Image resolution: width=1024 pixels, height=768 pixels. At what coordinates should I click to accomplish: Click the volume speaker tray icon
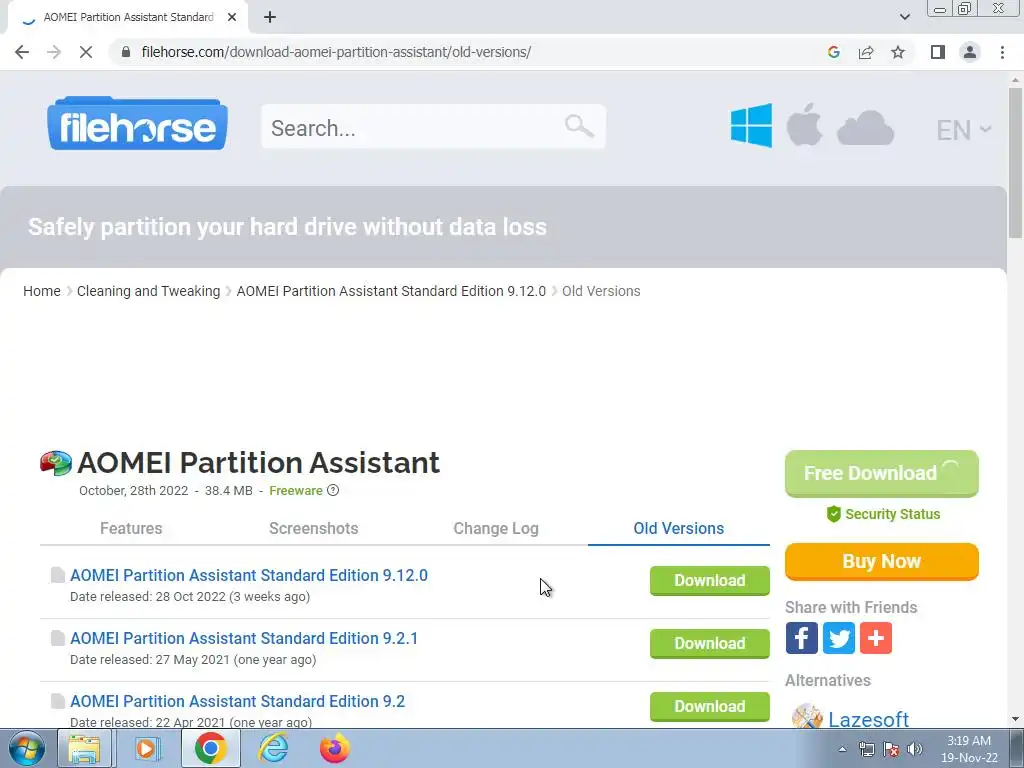pyautogui.click(x=915, y=749)
